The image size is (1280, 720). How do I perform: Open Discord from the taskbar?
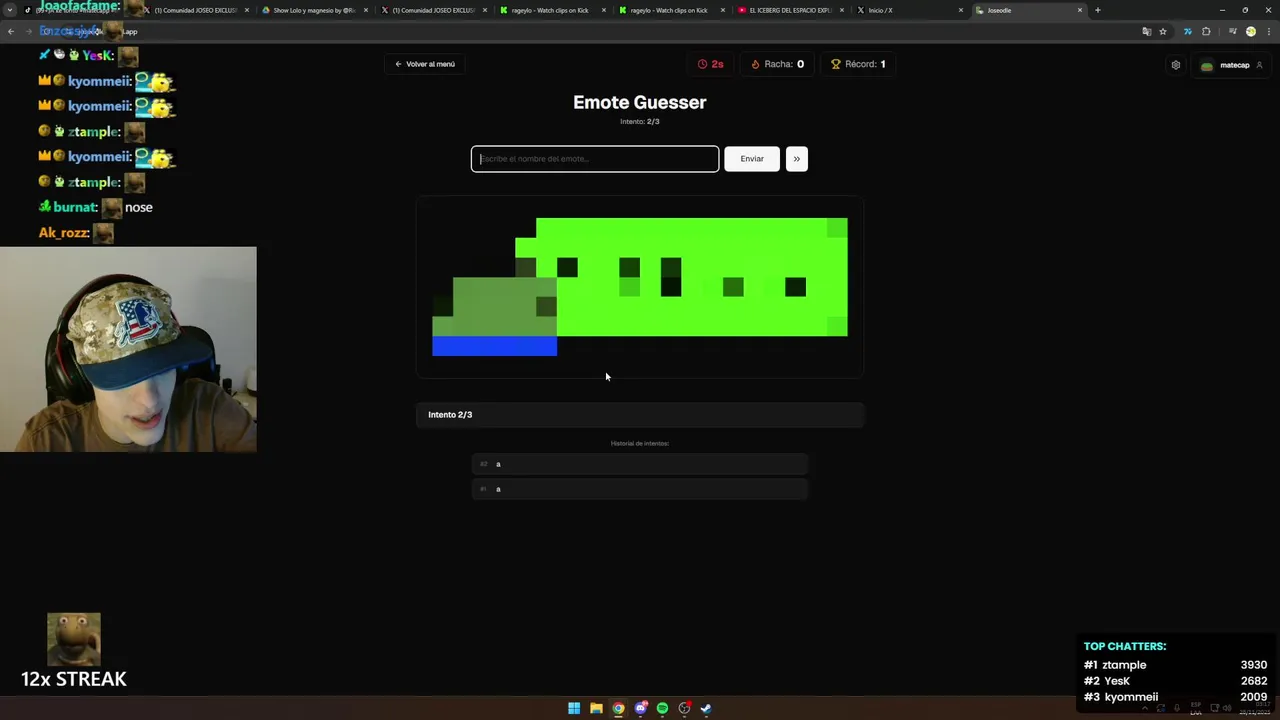click(x=640, y=708)
